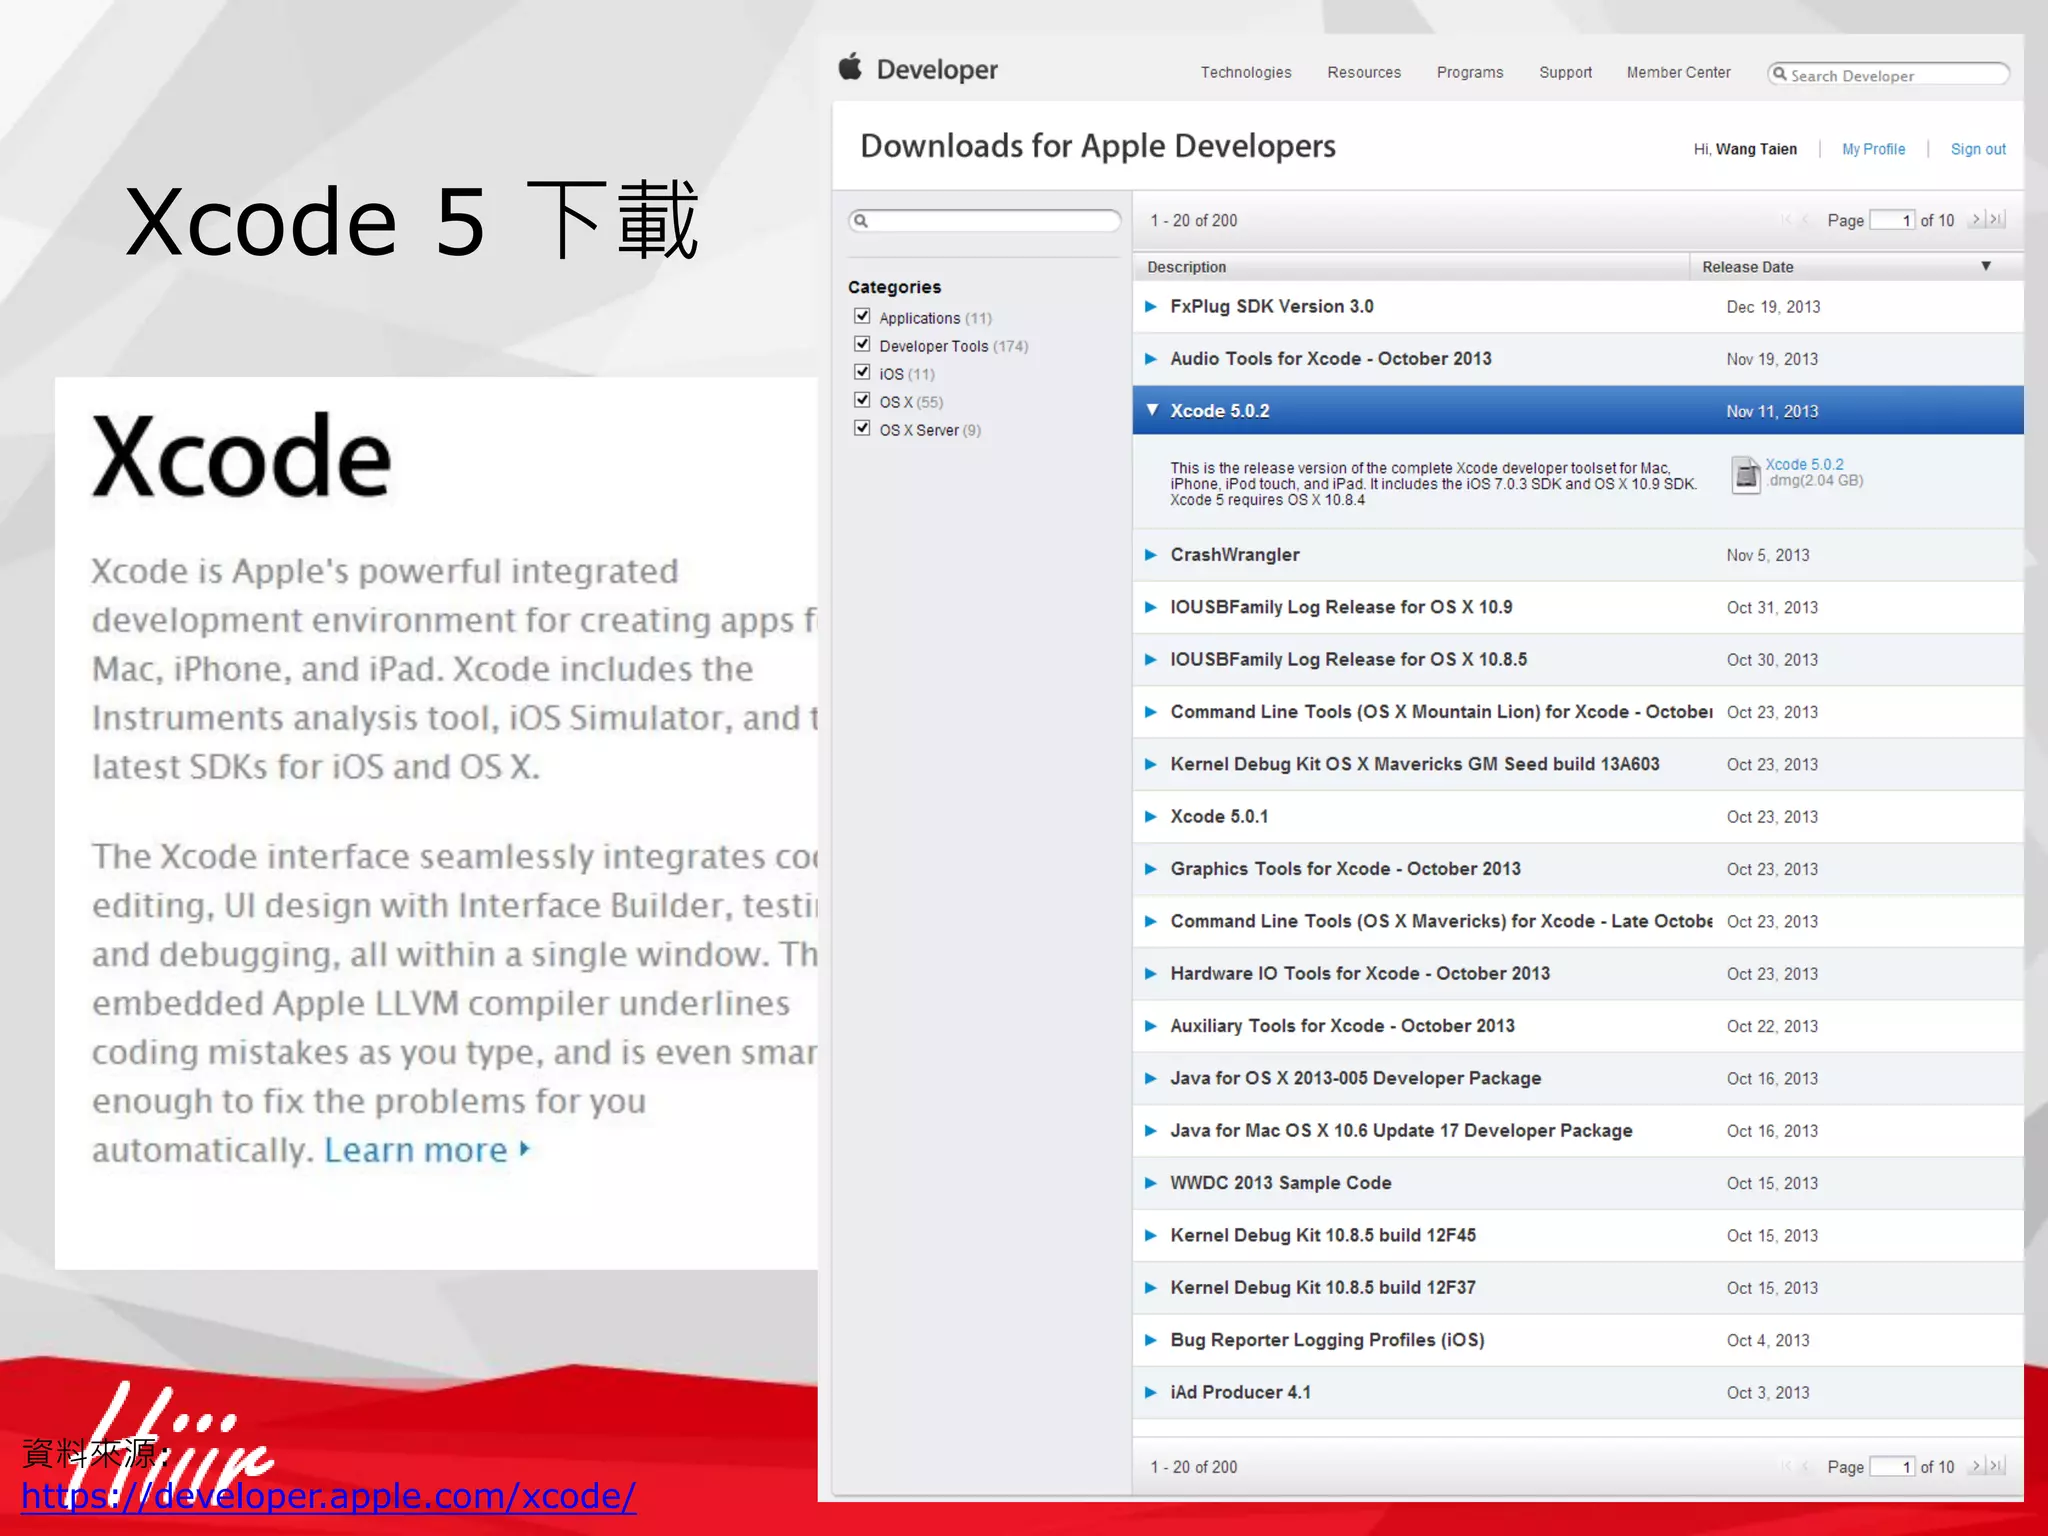Image resolution: width=2048 pixels, height=1536 pixels.
Task: Expand IOUSBFamily Log Release for OS X 10.8.5
Action: click(x=1151, y=660)
